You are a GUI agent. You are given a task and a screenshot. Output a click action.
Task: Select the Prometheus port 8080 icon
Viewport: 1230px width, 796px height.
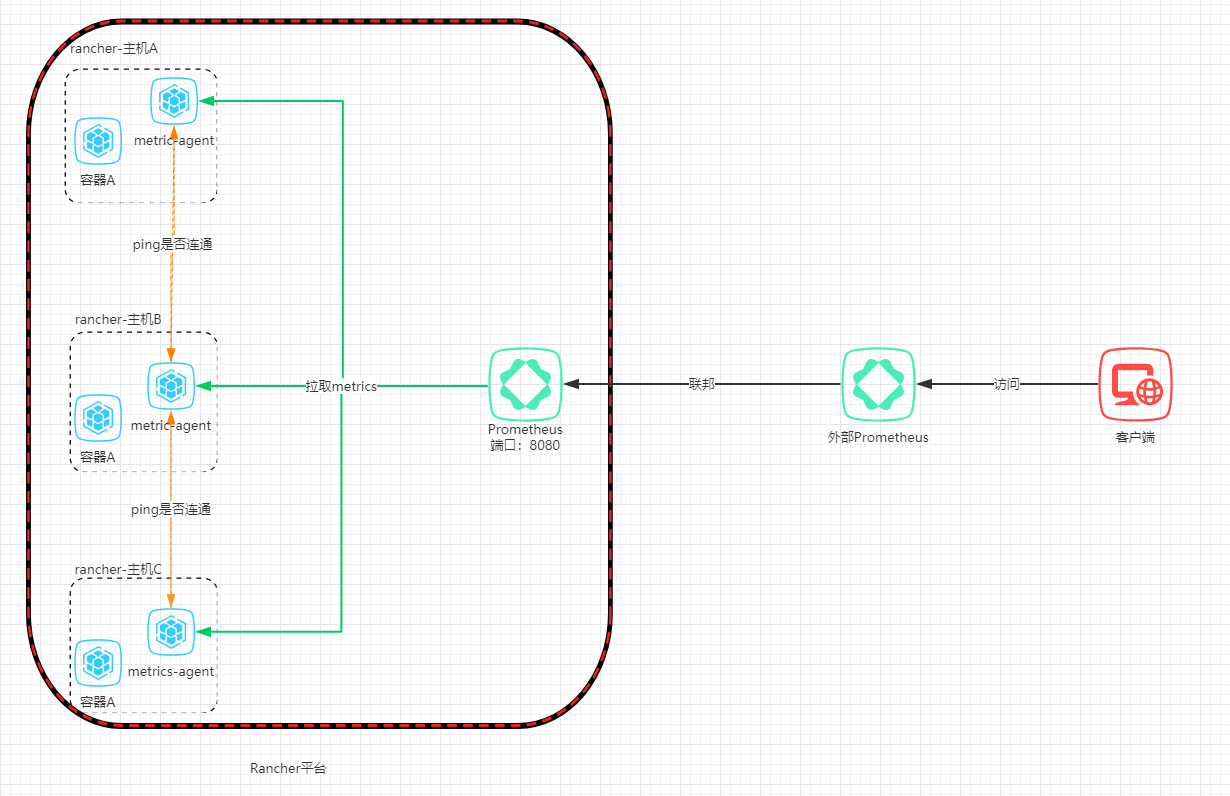(525, 384)
